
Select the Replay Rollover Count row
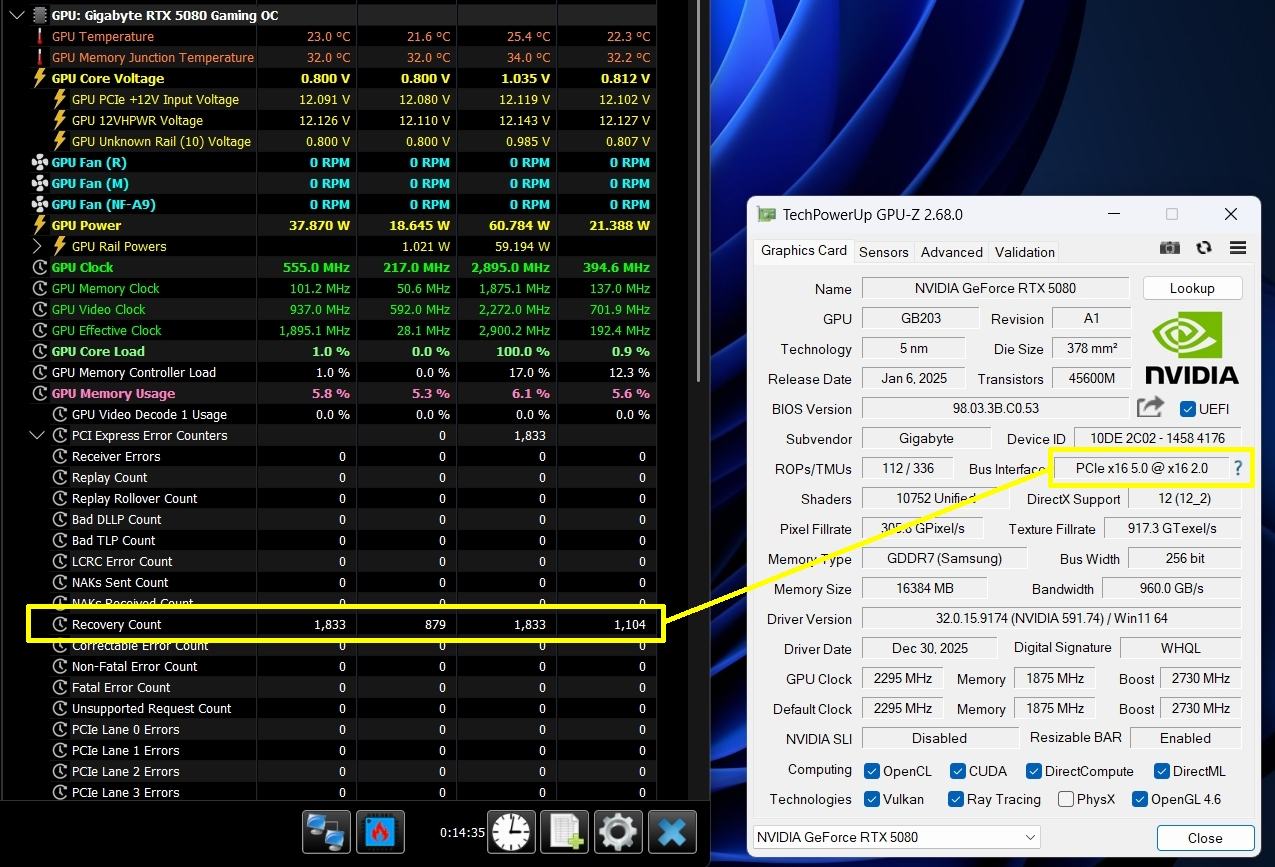(x=344, y=498)
